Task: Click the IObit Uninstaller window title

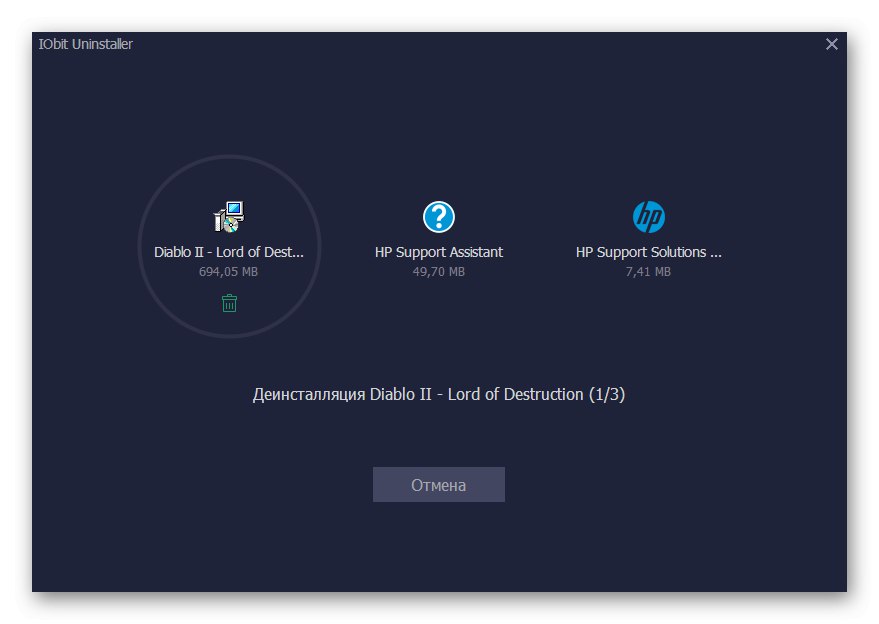Action: click(85, 44)
